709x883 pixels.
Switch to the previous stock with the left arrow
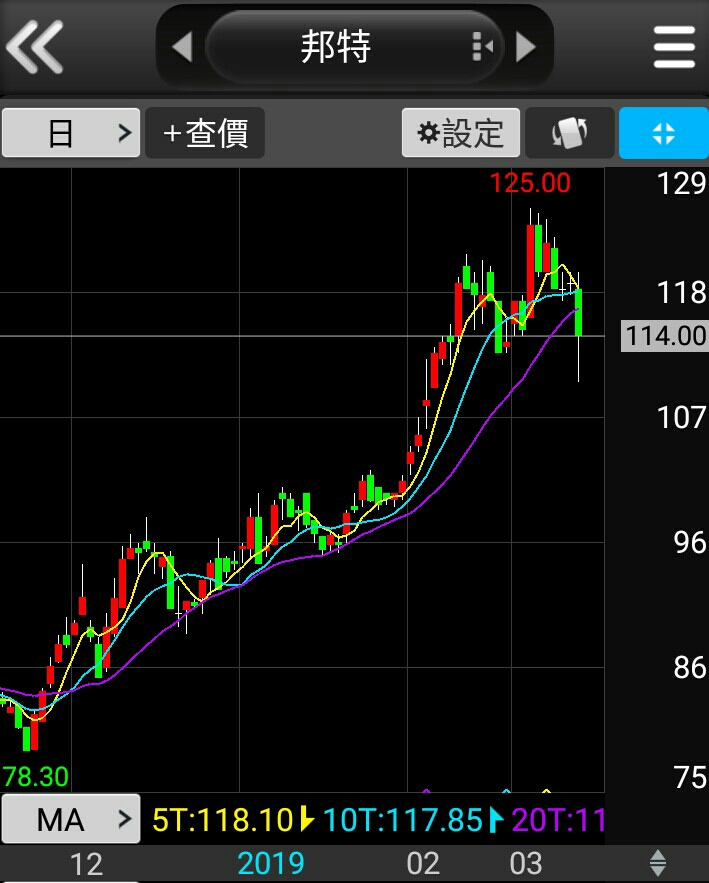tap(182, 47)
